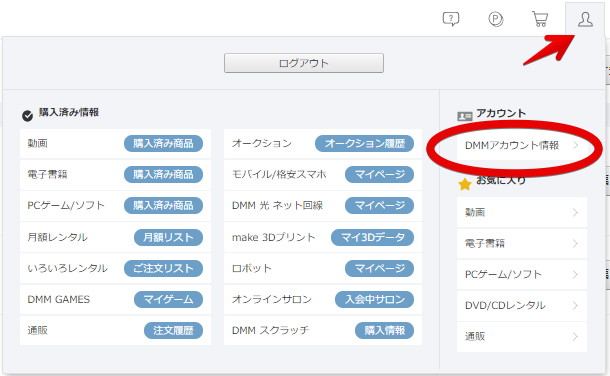
Task: Open マイゲーム for DMM GAMES
Action: tap(168, 299)
